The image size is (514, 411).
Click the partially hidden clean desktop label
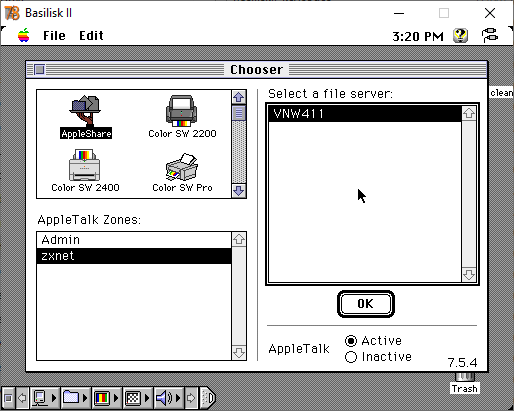pos(502,93)
